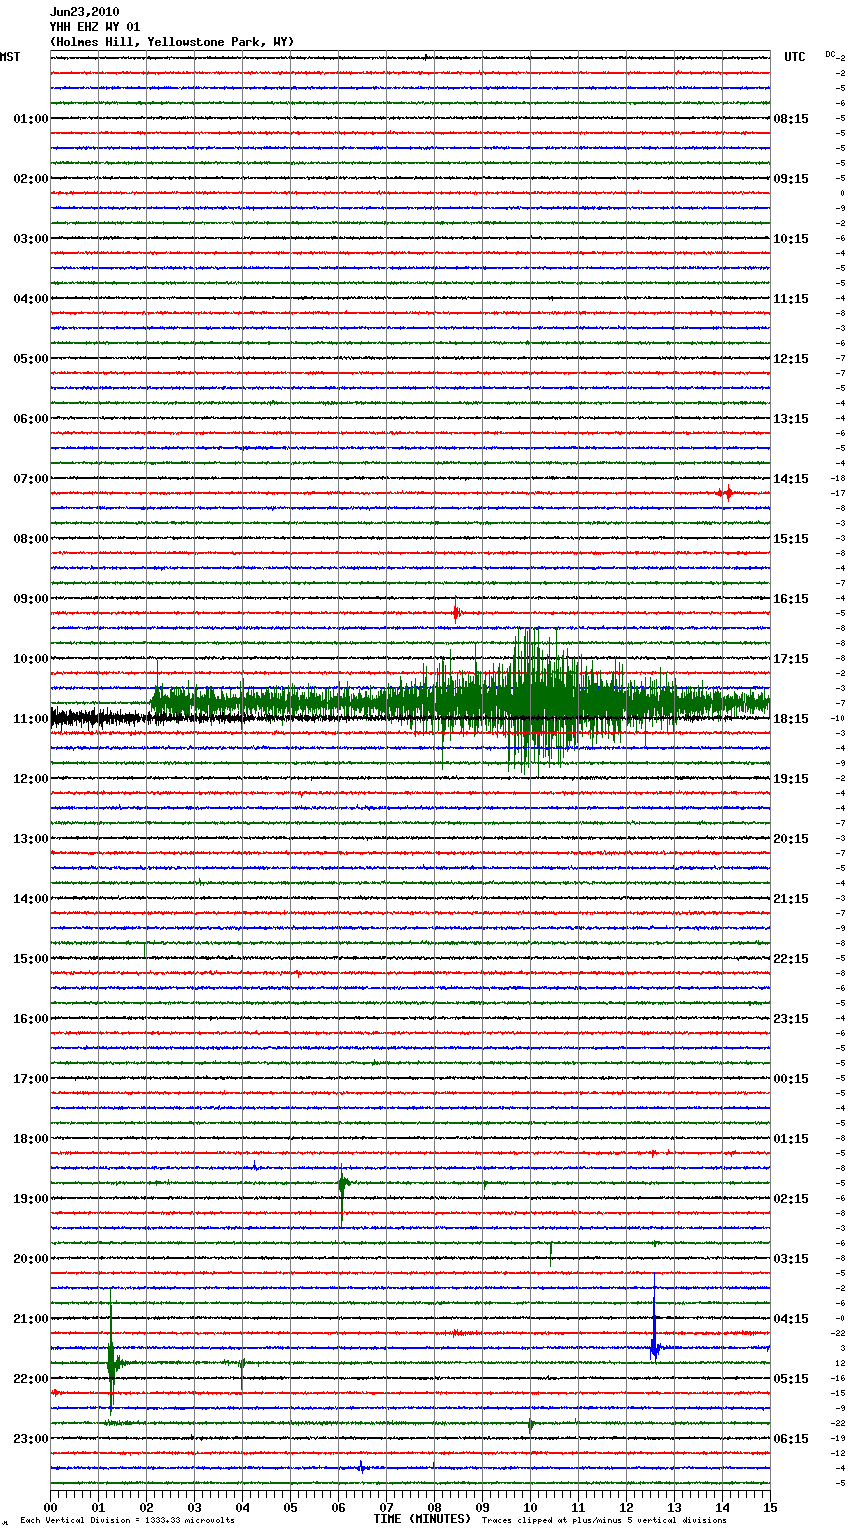Click the 06:15 UTC time label

point(791,1438)
